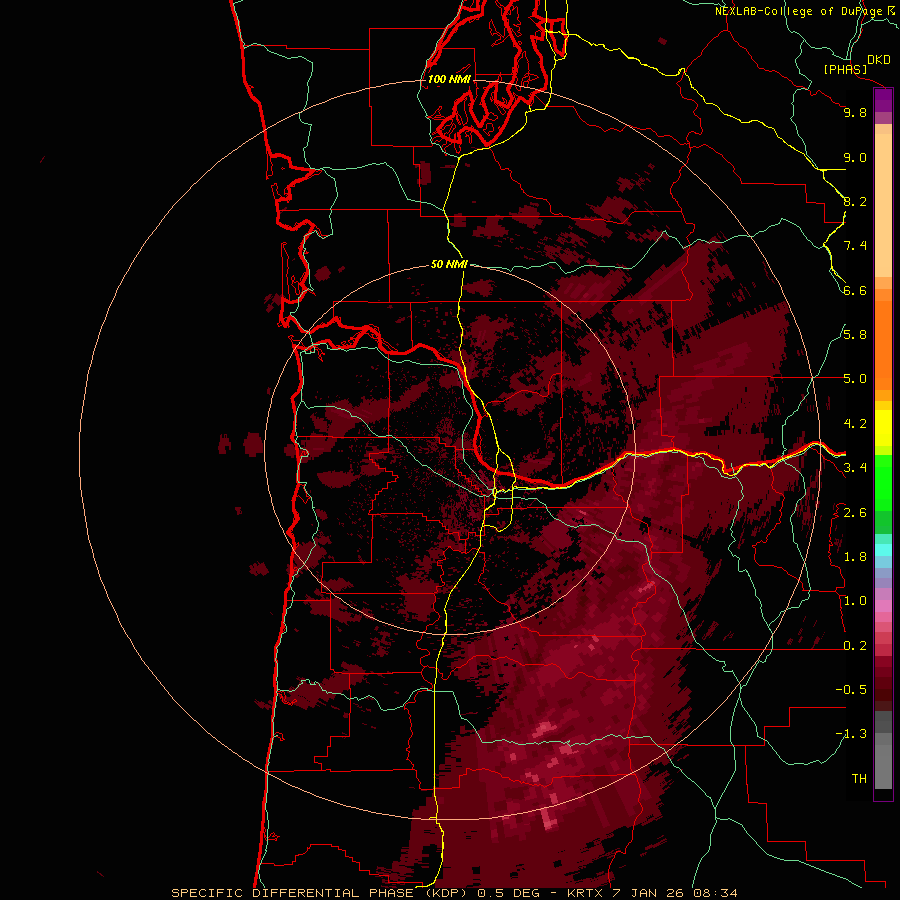Click the 5.0 value on the legend
This screenshot has width=900, height=900.
(855, 379)
